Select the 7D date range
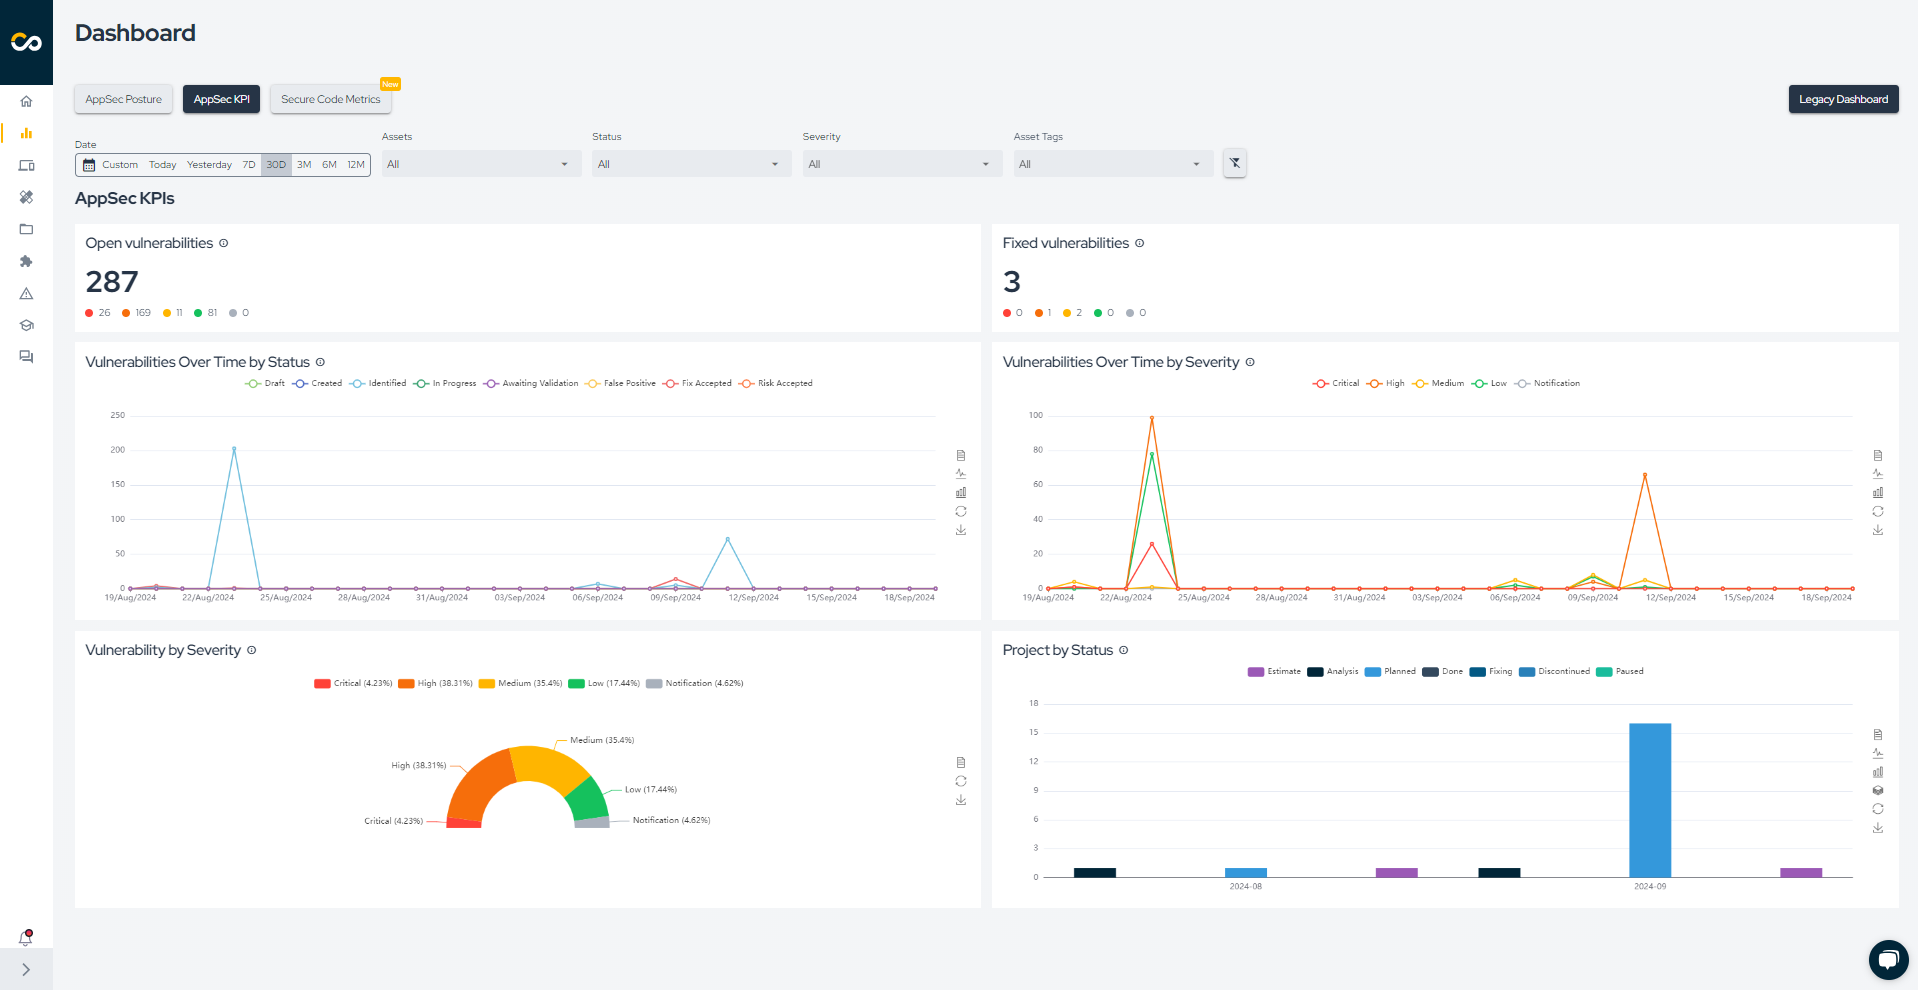This screenshot has height=990, width=1918. pyautogui.click(x=249, y=165)
